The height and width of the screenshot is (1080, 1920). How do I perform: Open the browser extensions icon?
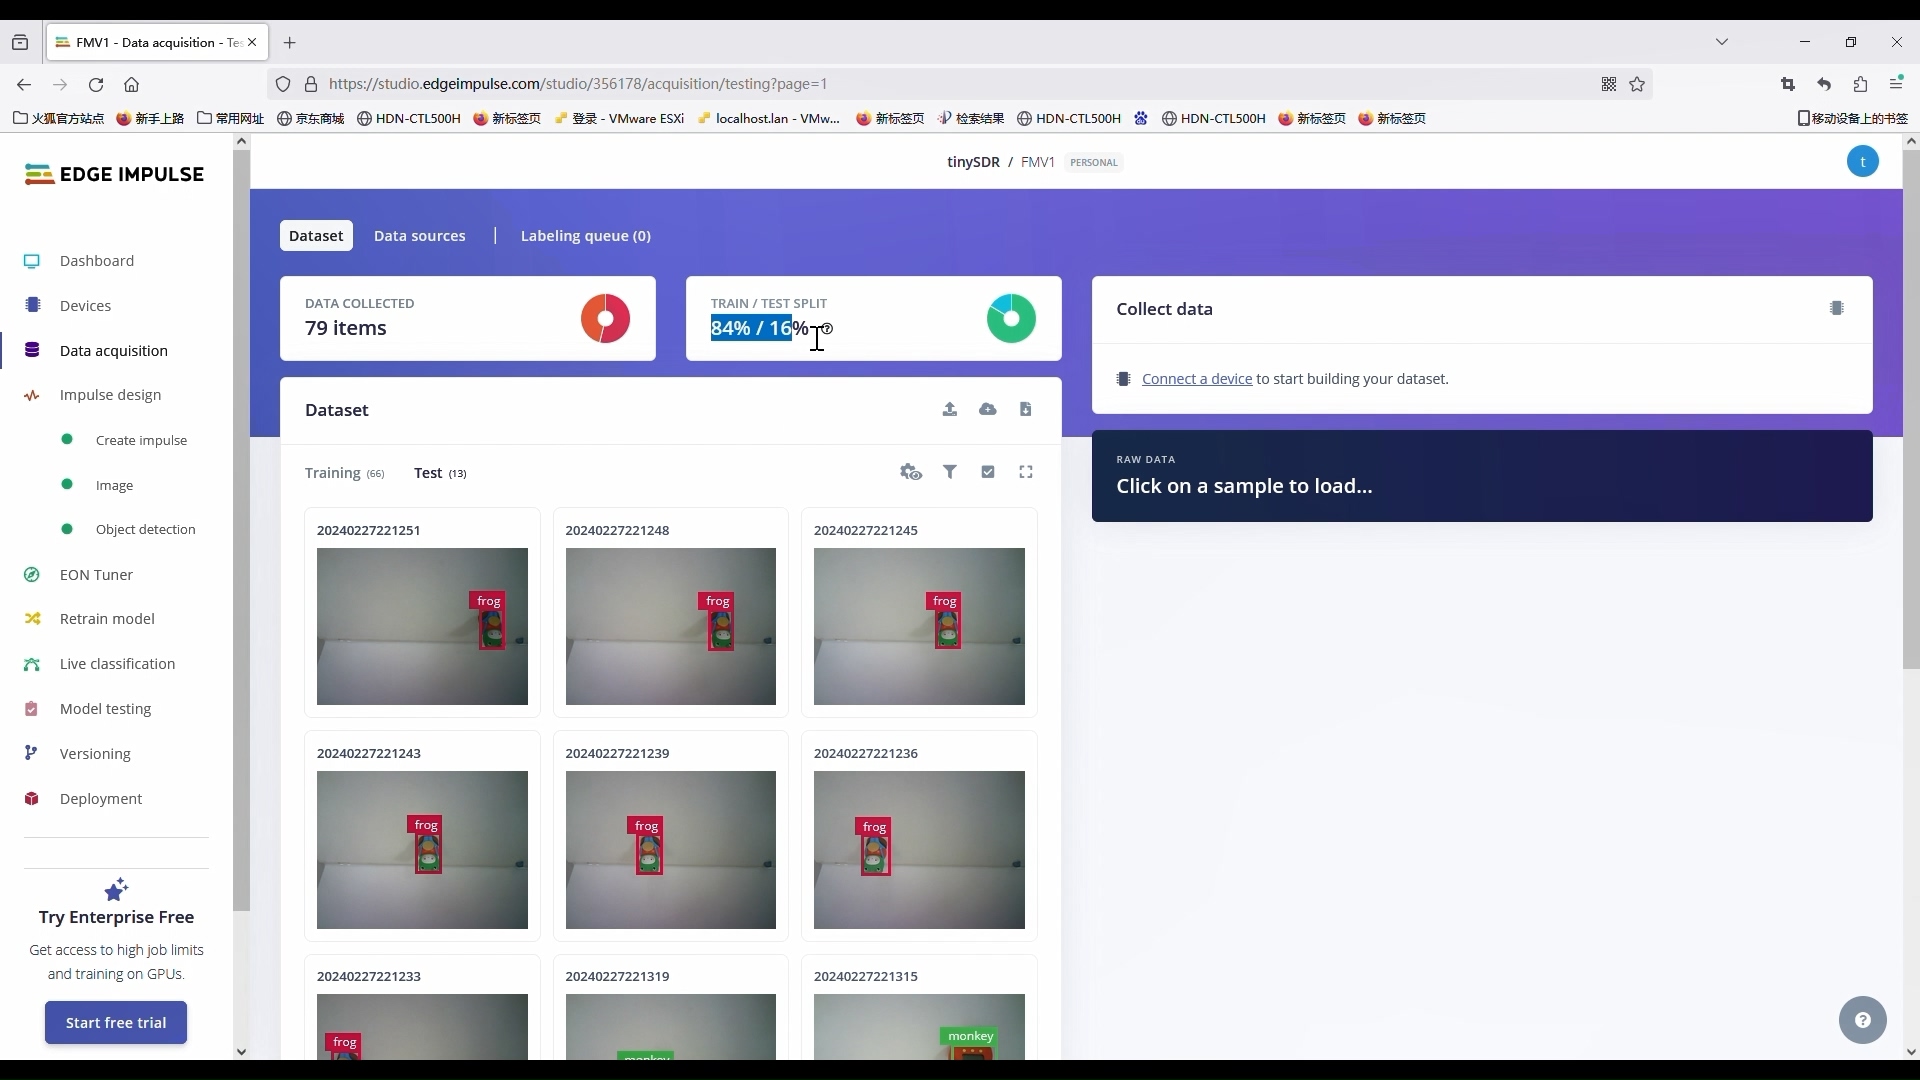[1860, 85]
